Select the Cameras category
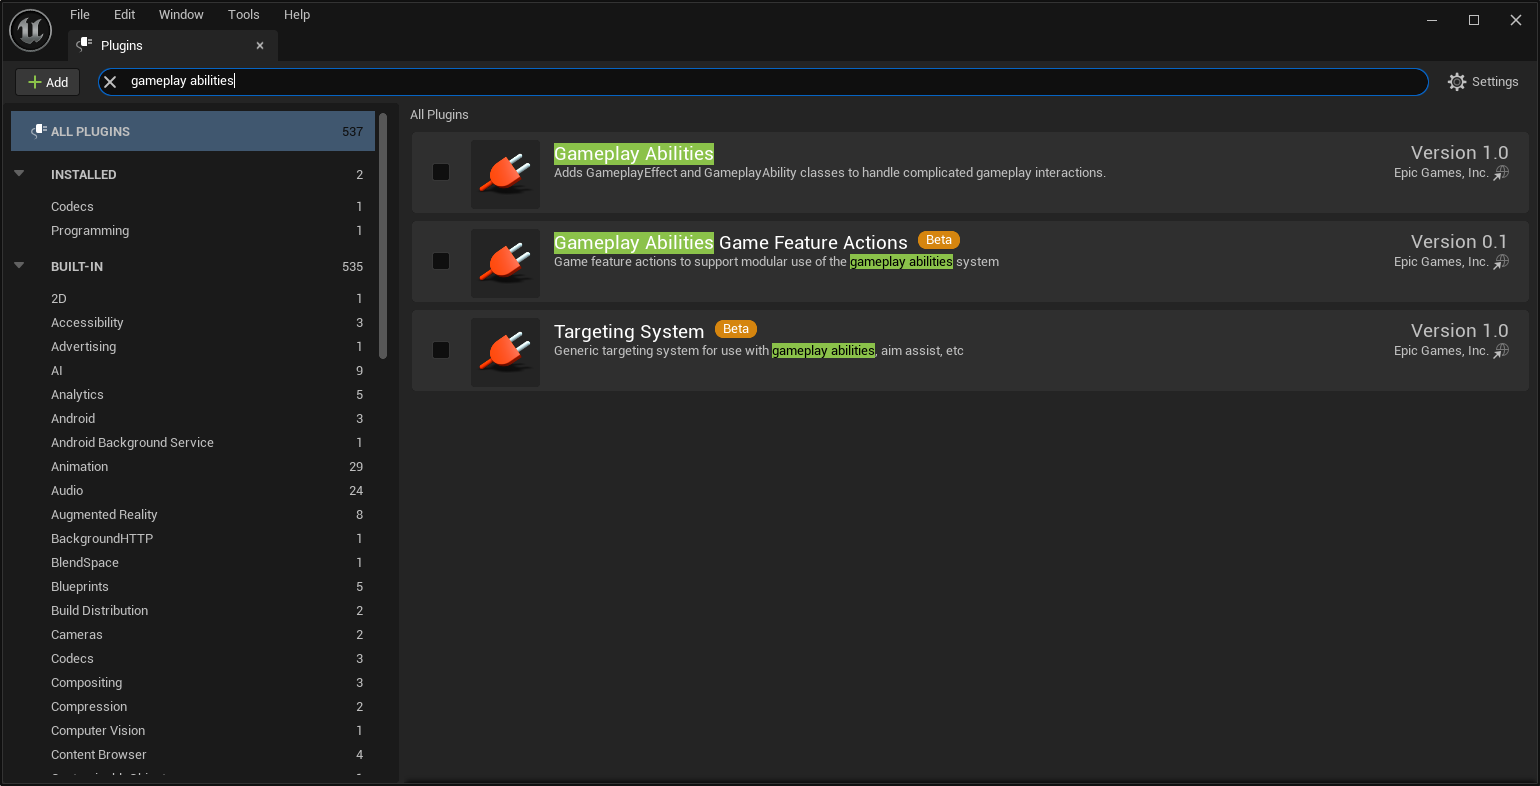The height and width of the screenshot is (786, 1540). (193, 634)
